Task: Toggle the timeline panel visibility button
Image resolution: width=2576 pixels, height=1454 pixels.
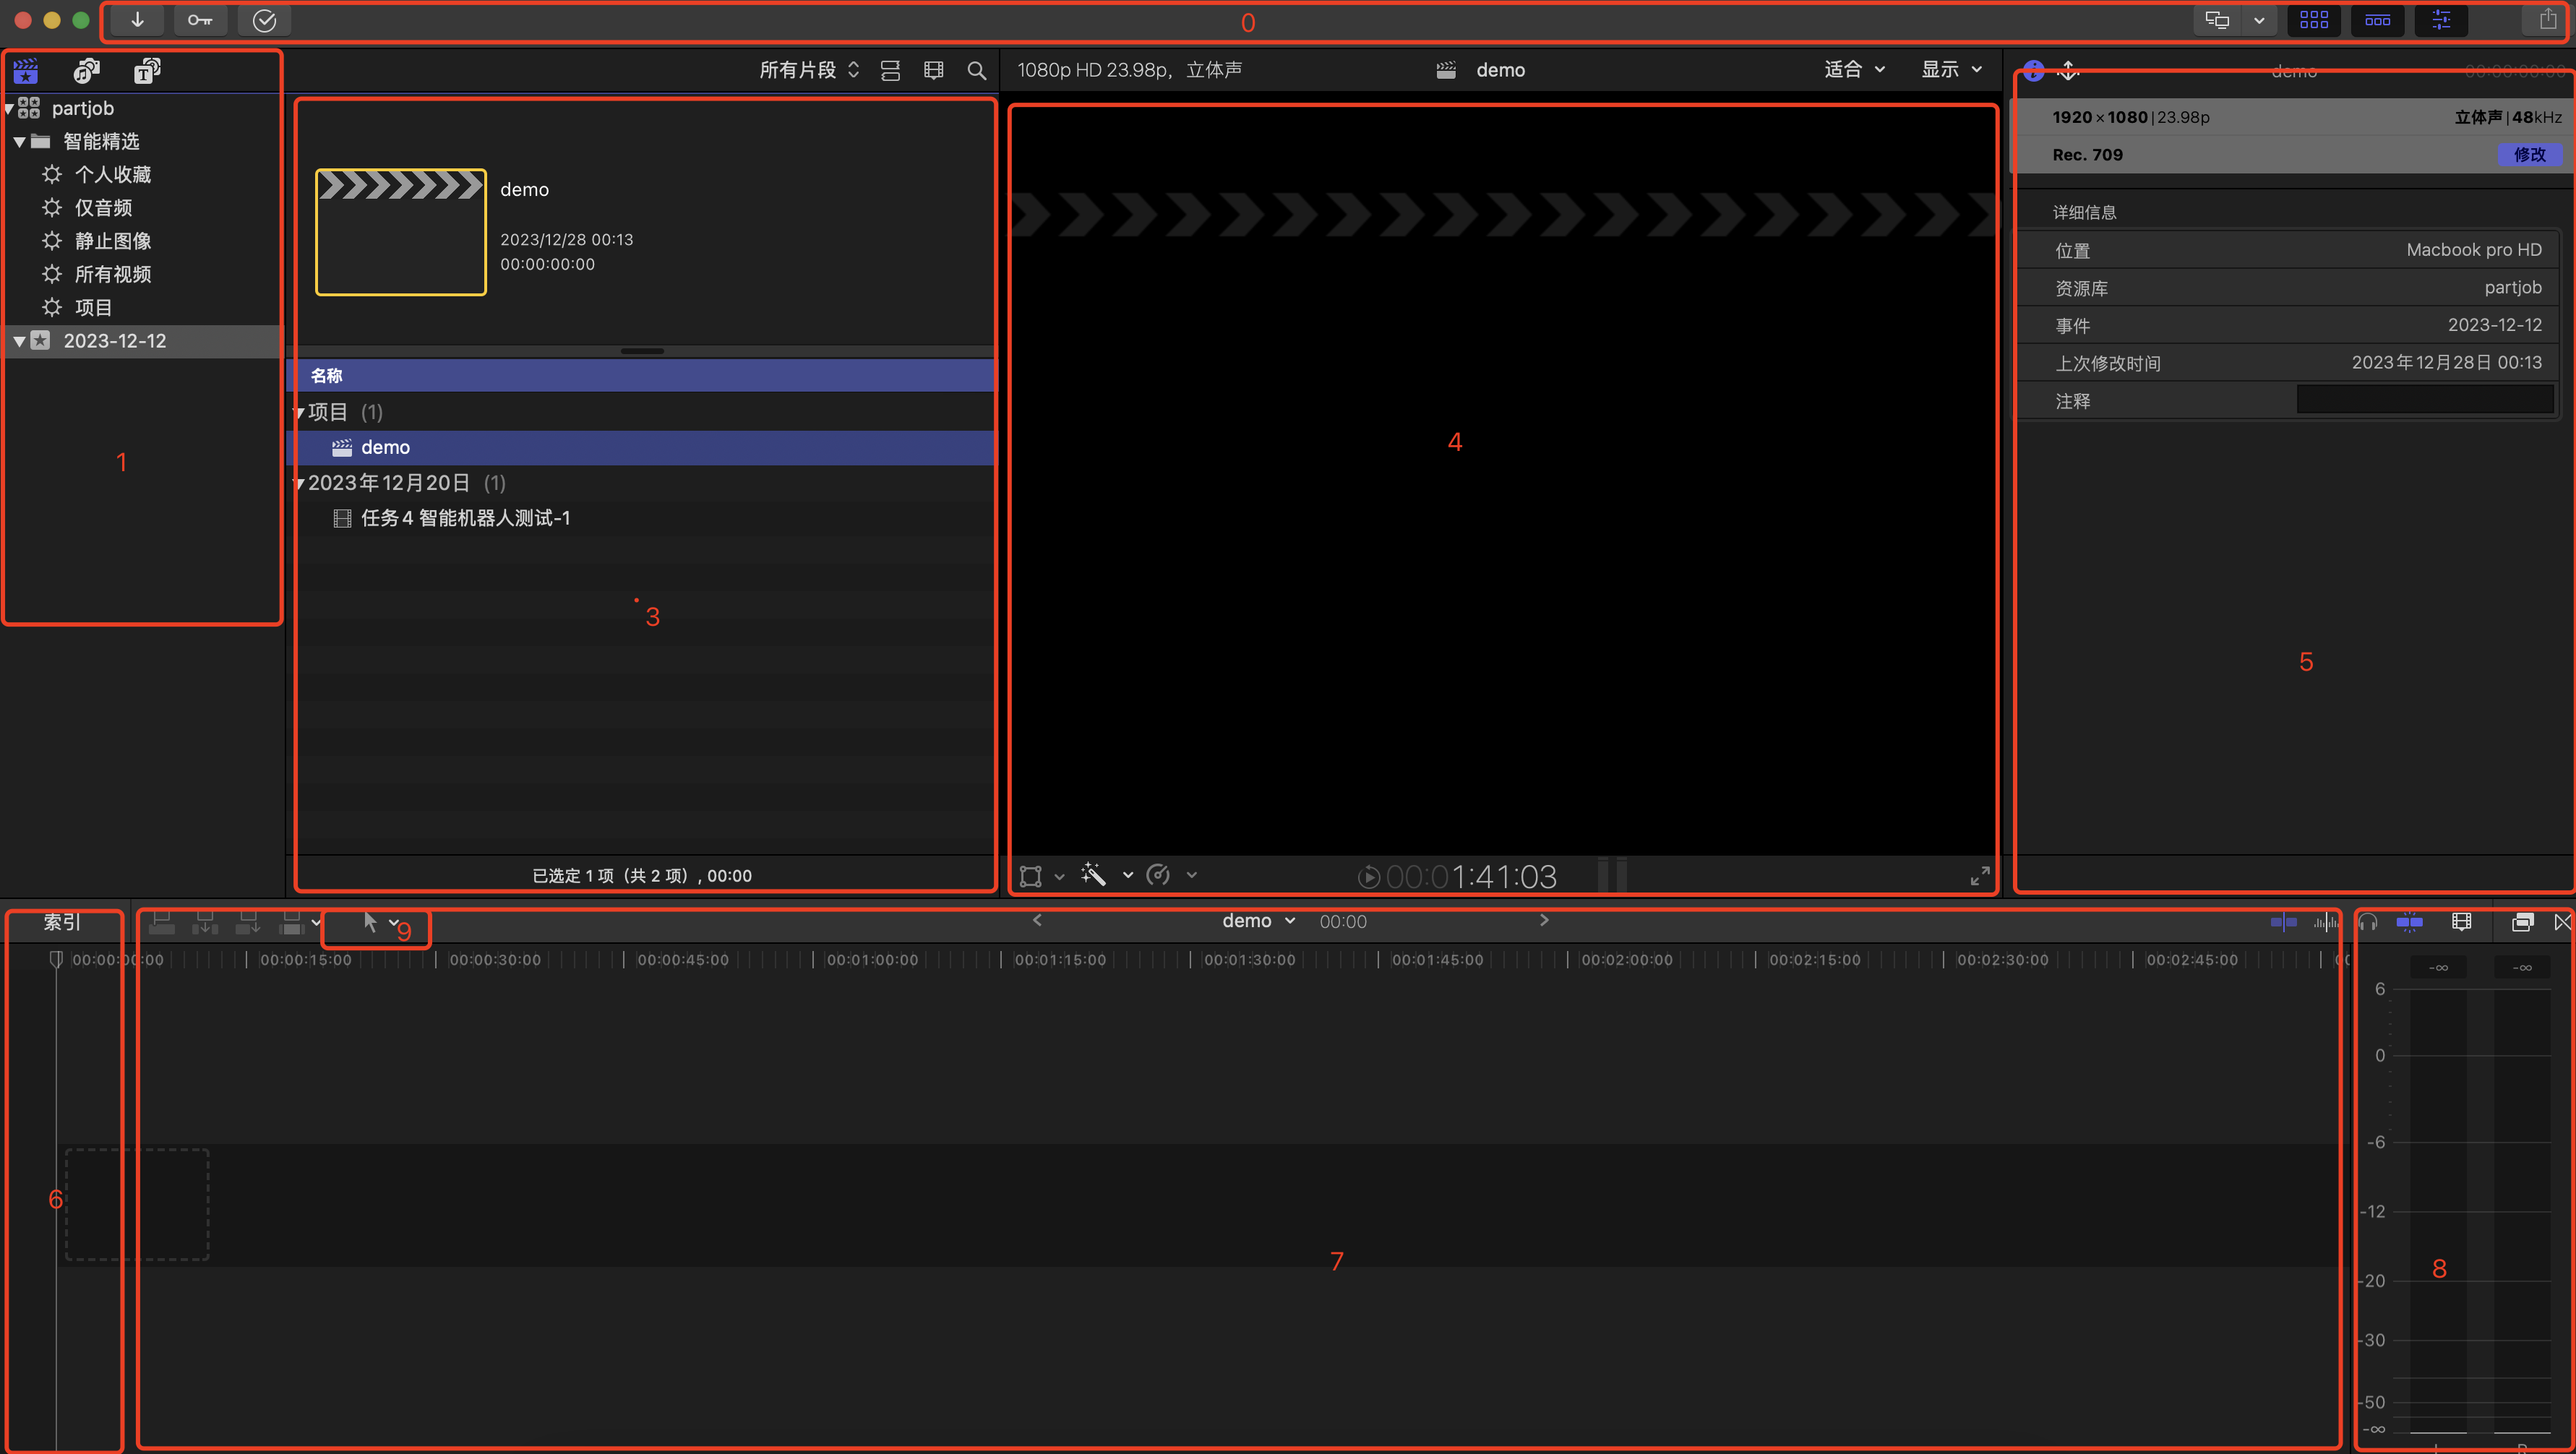Action: click(x=2377, y=20)
